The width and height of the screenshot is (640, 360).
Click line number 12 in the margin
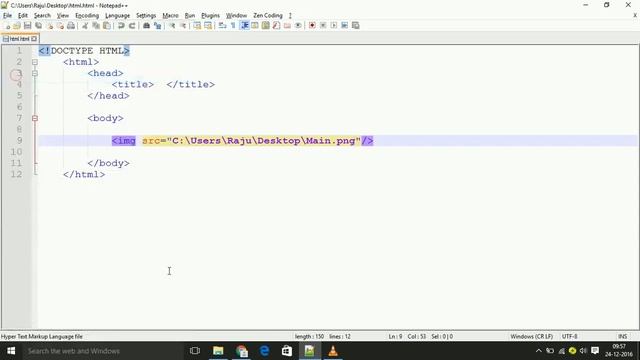tap(16, 174)
